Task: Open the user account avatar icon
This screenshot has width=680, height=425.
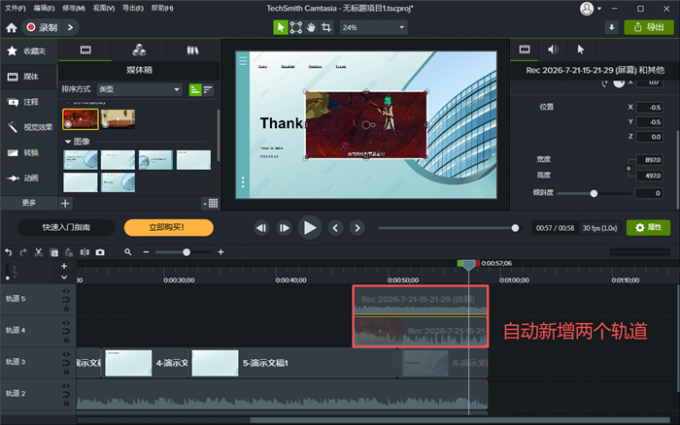Action: click(587, 9)
